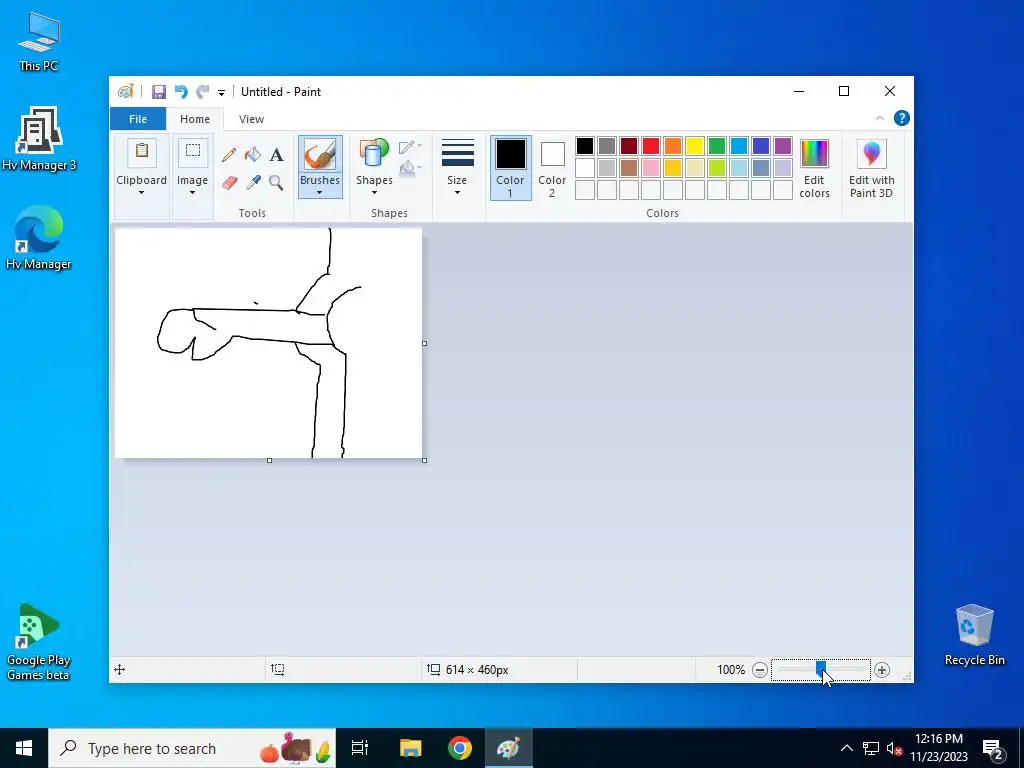Open the Customize Quick Access Toolbar dropdown
The image size is (1024, 768).
(221, 93)
